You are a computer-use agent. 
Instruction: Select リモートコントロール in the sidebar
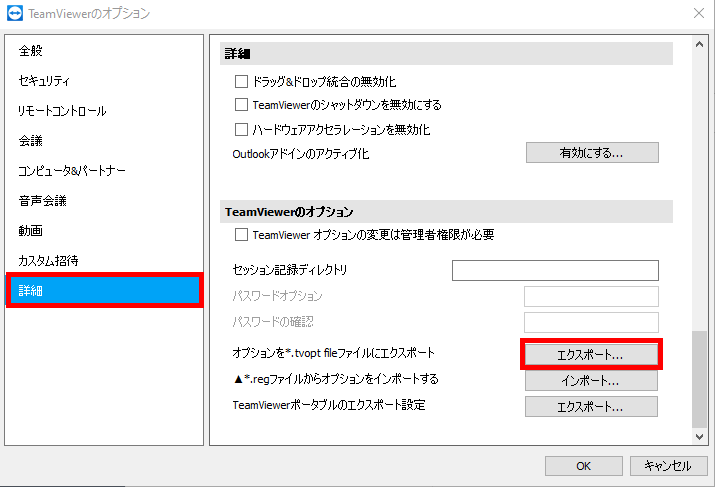point(62,111)
